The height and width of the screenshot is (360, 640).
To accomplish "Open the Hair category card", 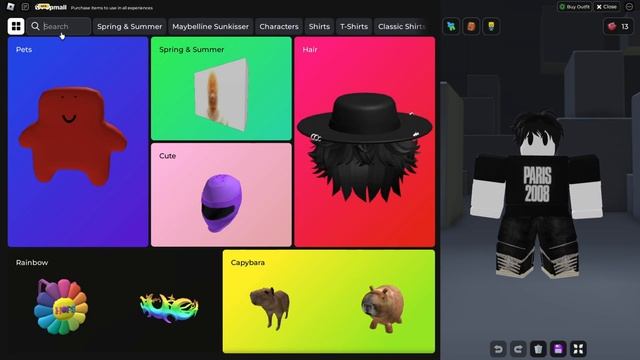I will [x=364, y=142].
